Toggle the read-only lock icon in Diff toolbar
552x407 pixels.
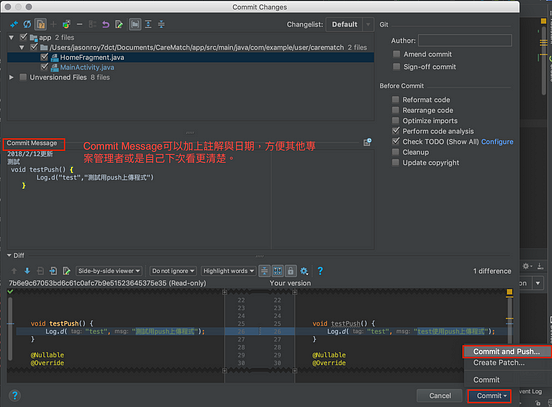pos(290,271)
